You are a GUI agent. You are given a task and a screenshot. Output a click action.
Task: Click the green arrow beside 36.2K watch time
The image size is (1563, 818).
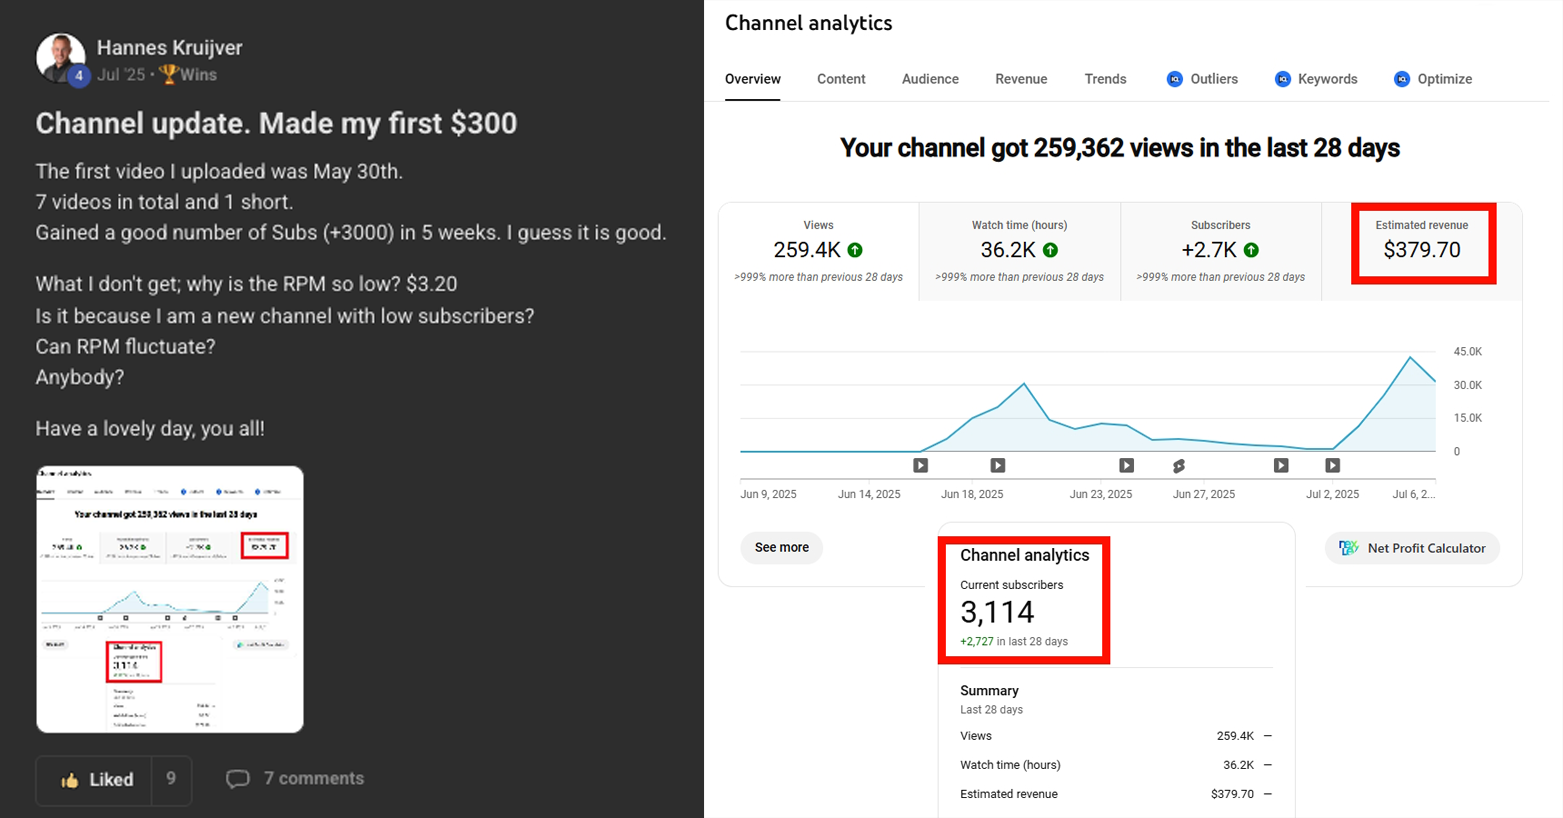pyautogui.click(x=1050, y=250)
